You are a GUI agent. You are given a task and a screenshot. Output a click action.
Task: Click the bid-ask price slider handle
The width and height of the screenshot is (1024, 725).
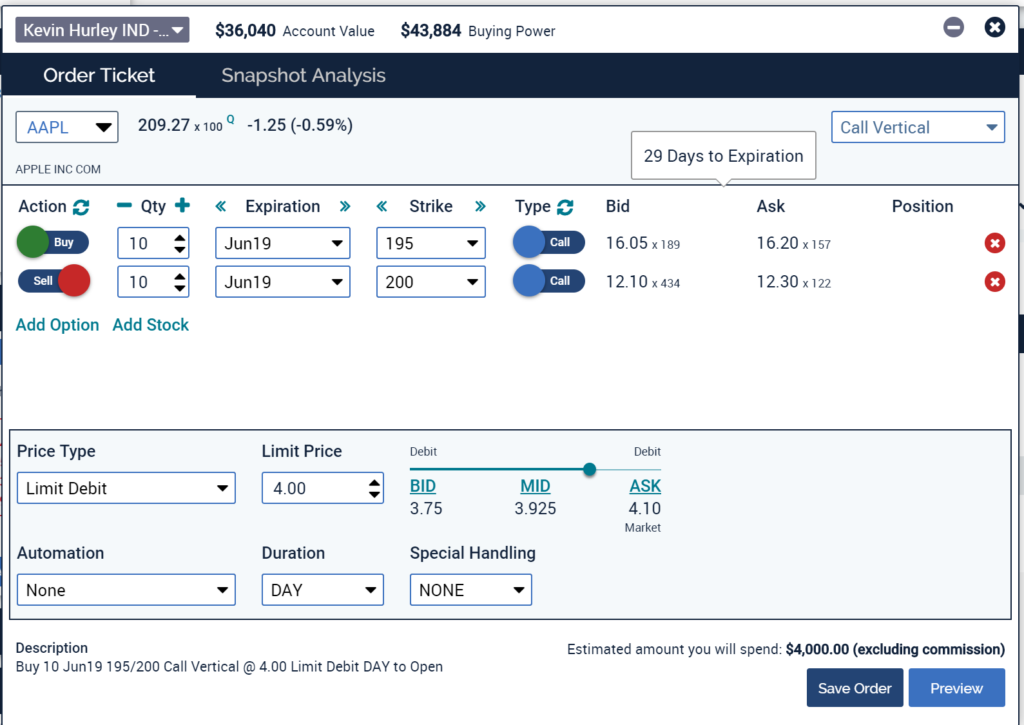[x=590, y=469]
